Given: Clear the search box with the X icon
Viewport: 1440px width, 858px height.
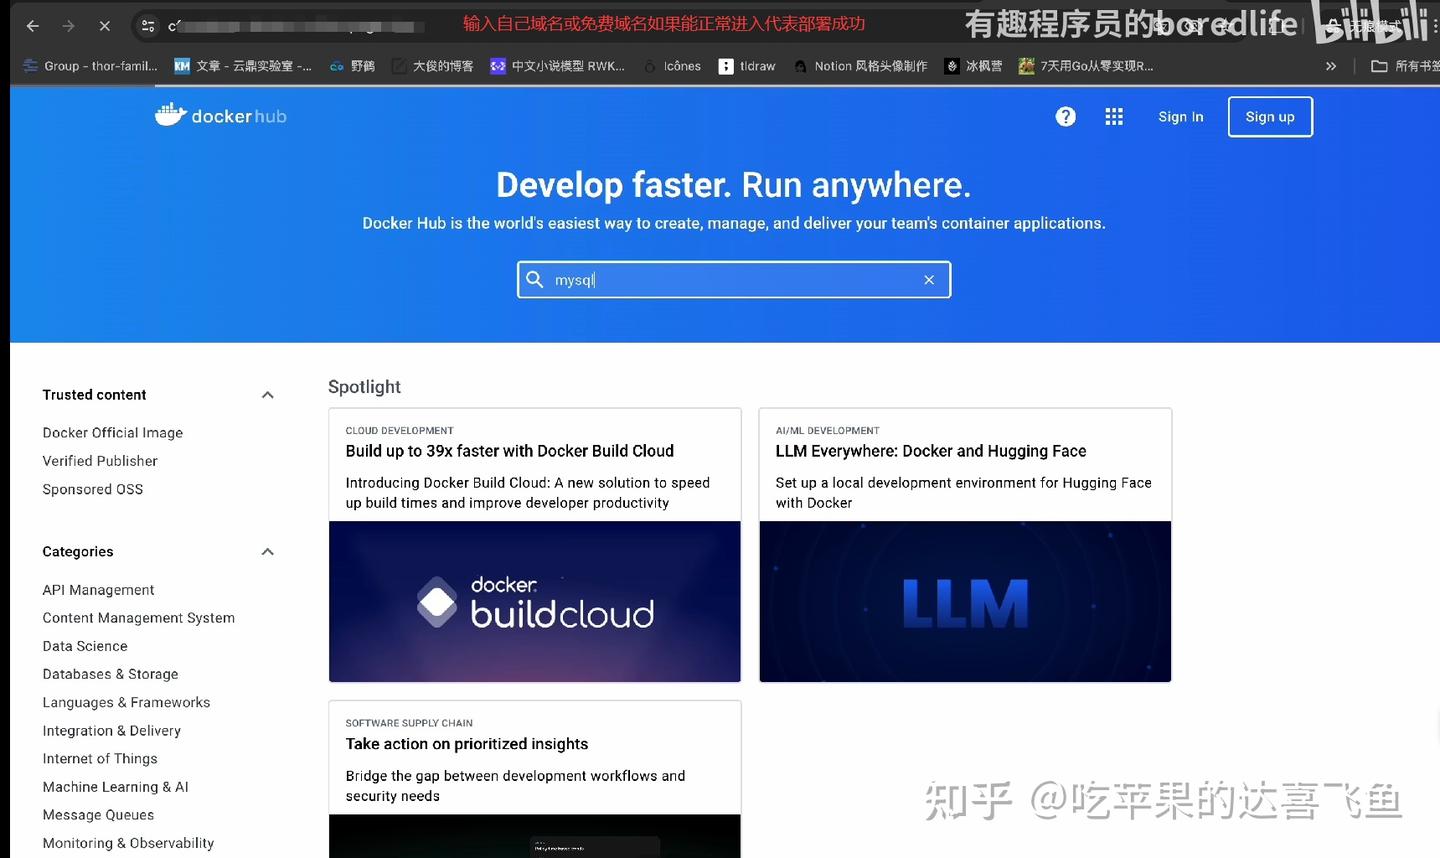Looking at the screenshot, I should click(x=929, y=279).
